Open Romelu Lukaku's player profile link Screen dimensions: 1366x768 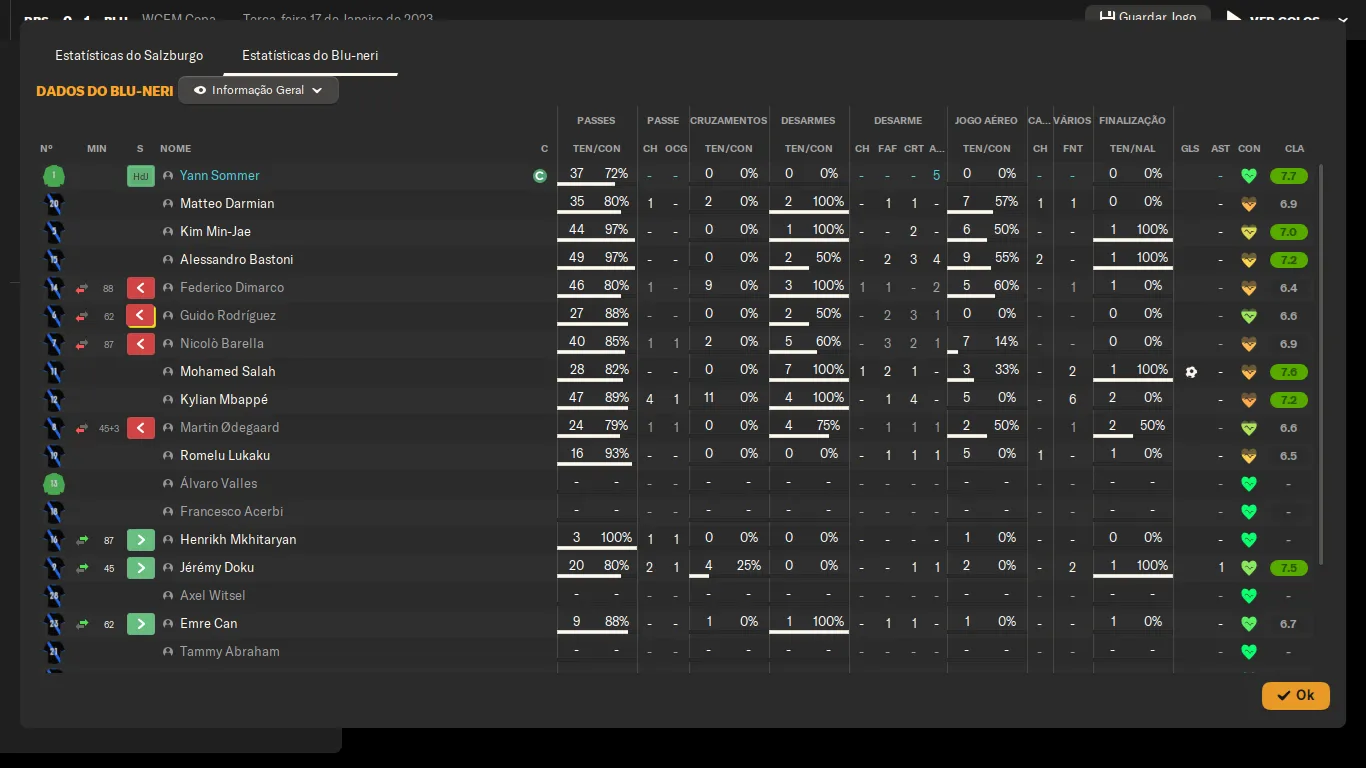tap(225, 456)
